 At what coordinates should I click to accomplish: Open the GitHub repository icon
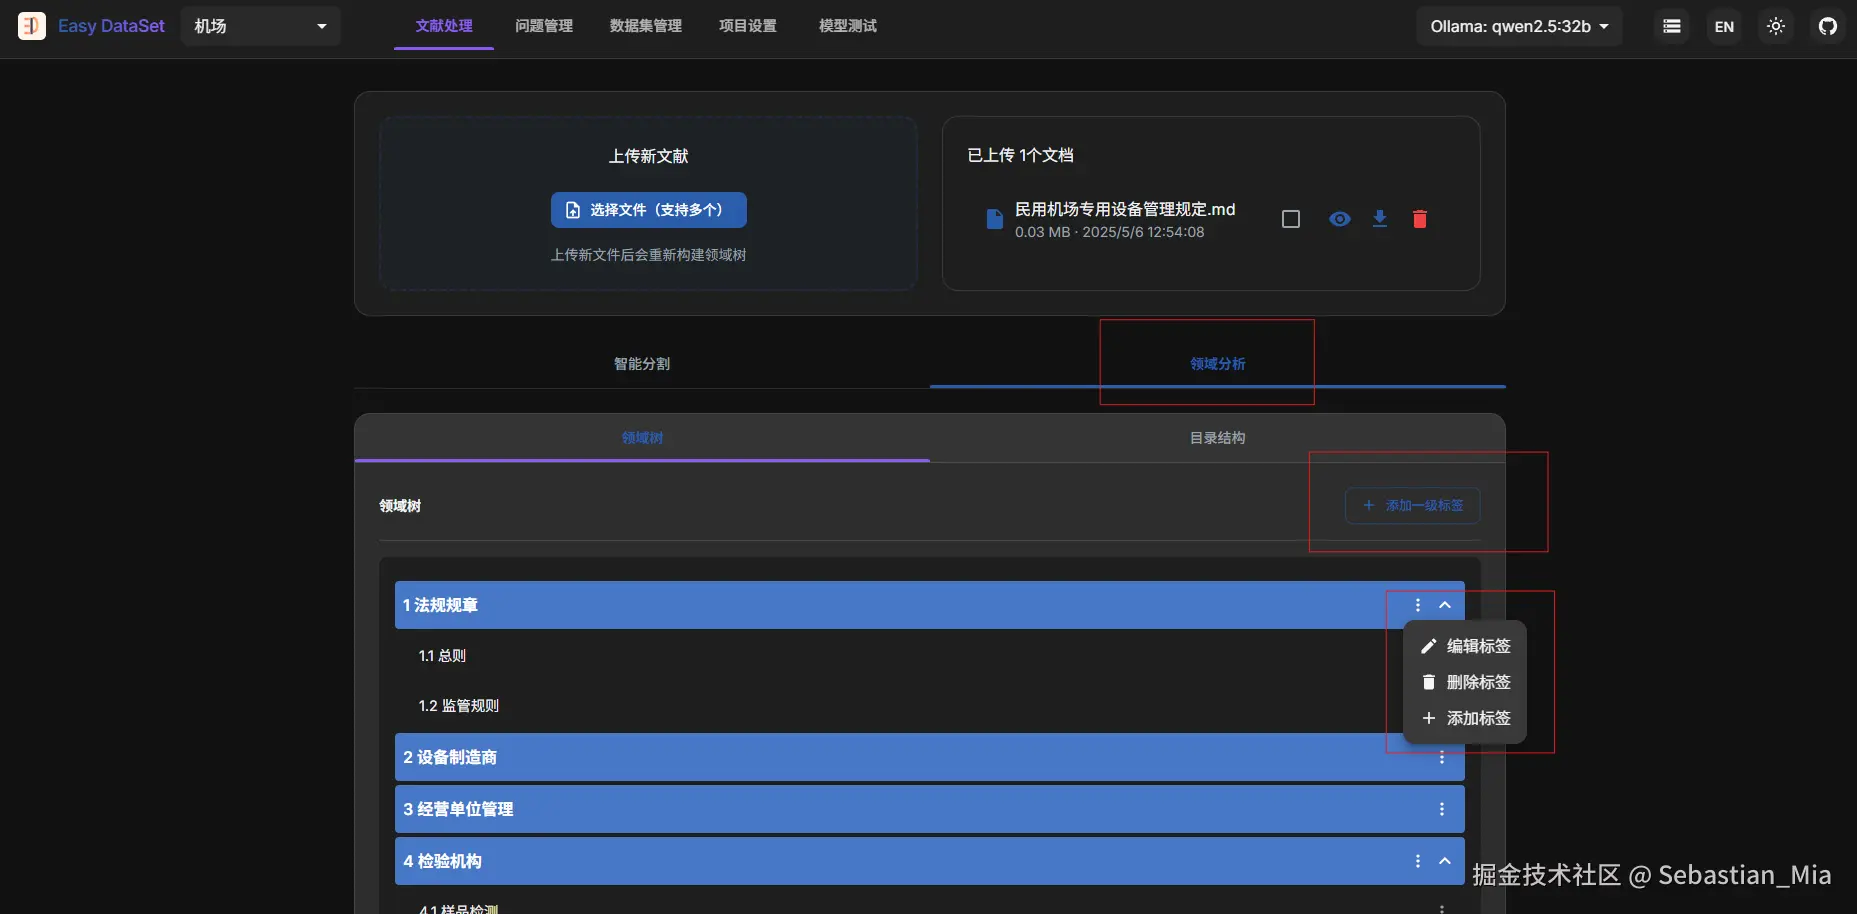click(1829, 26)
